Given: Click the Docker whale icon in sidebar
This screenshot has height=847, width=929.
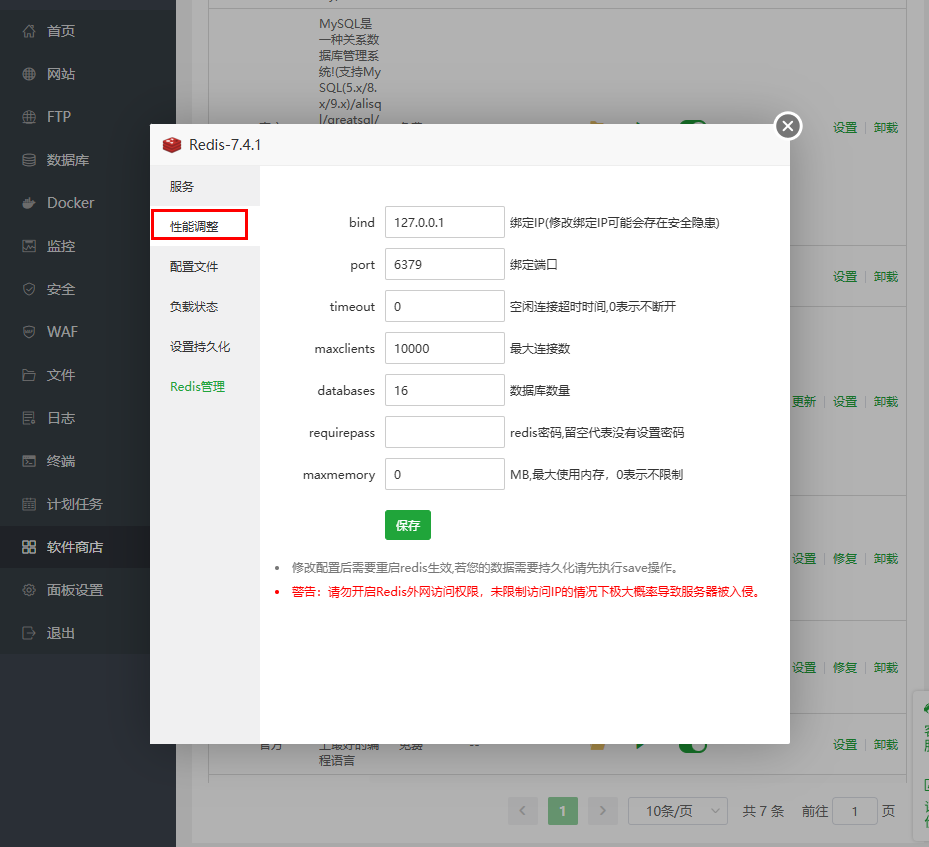Looking at the screenshot, I should click(x=29, y=203).
